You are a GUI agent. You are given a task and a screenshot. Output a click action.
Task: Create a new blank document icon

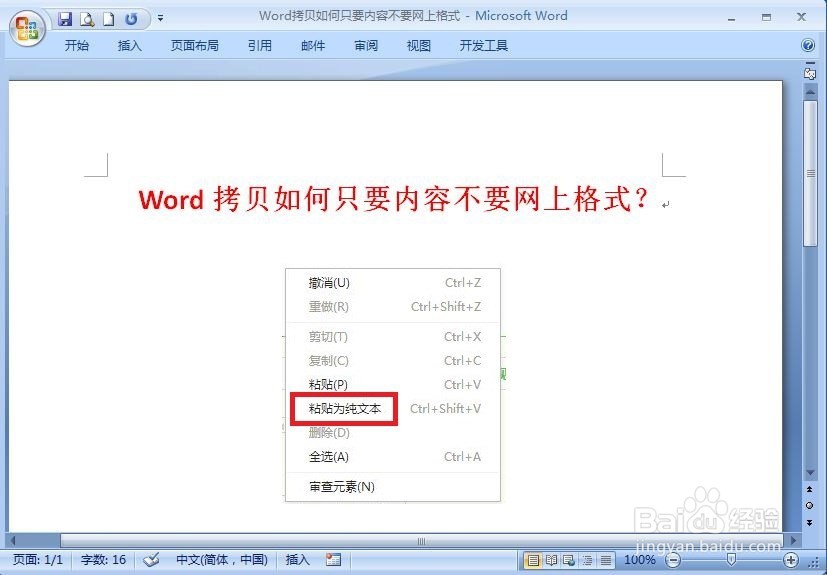click(108, 20)
